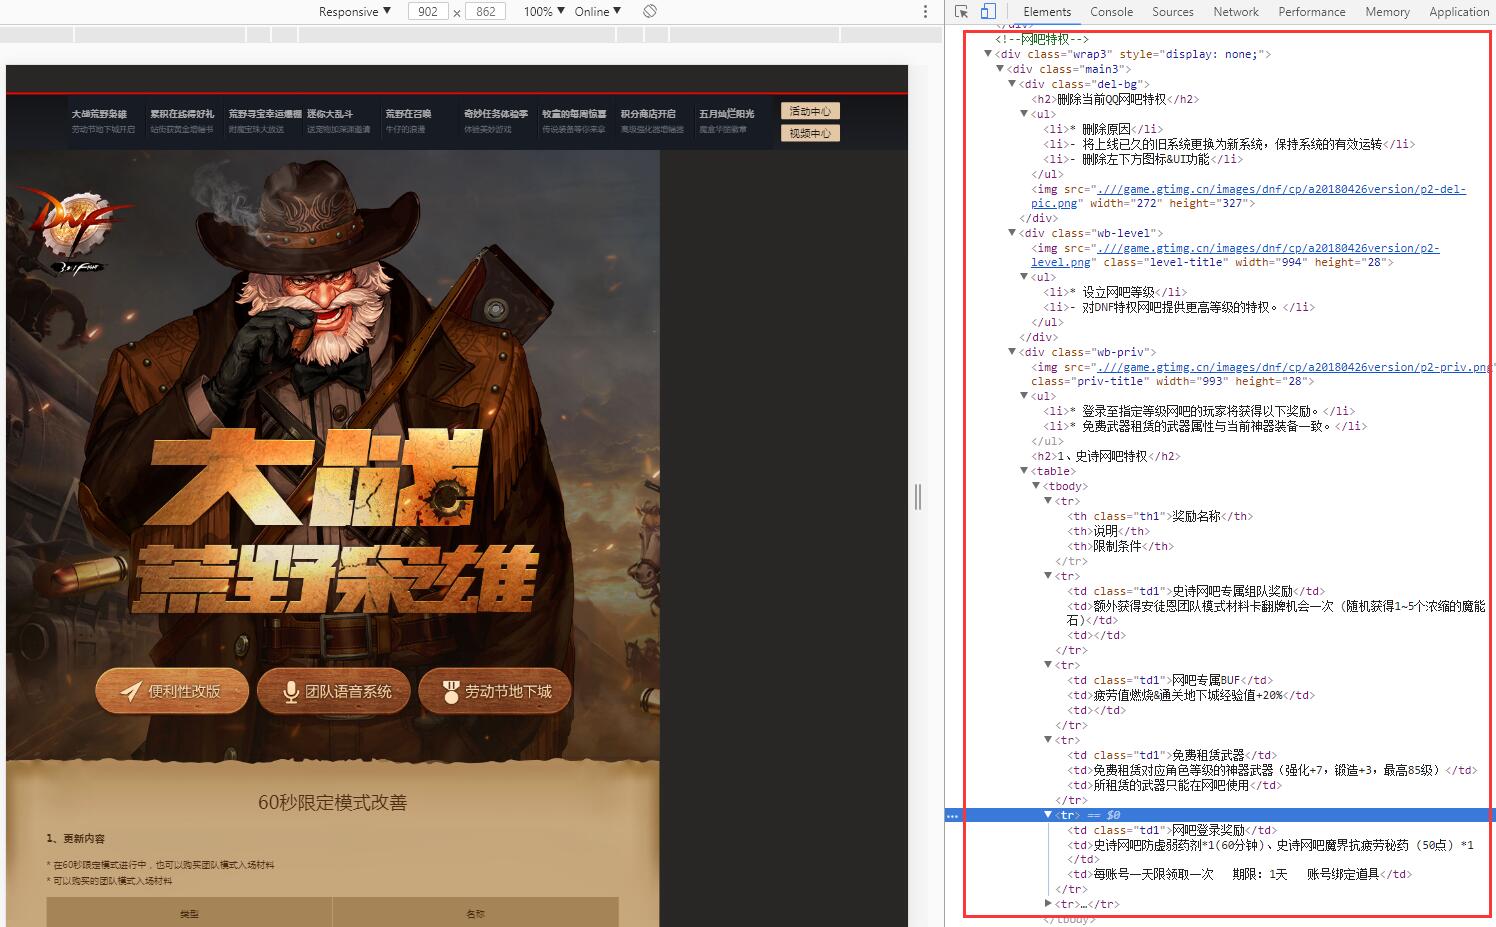Collapse the div class wrap3 node

988,54
